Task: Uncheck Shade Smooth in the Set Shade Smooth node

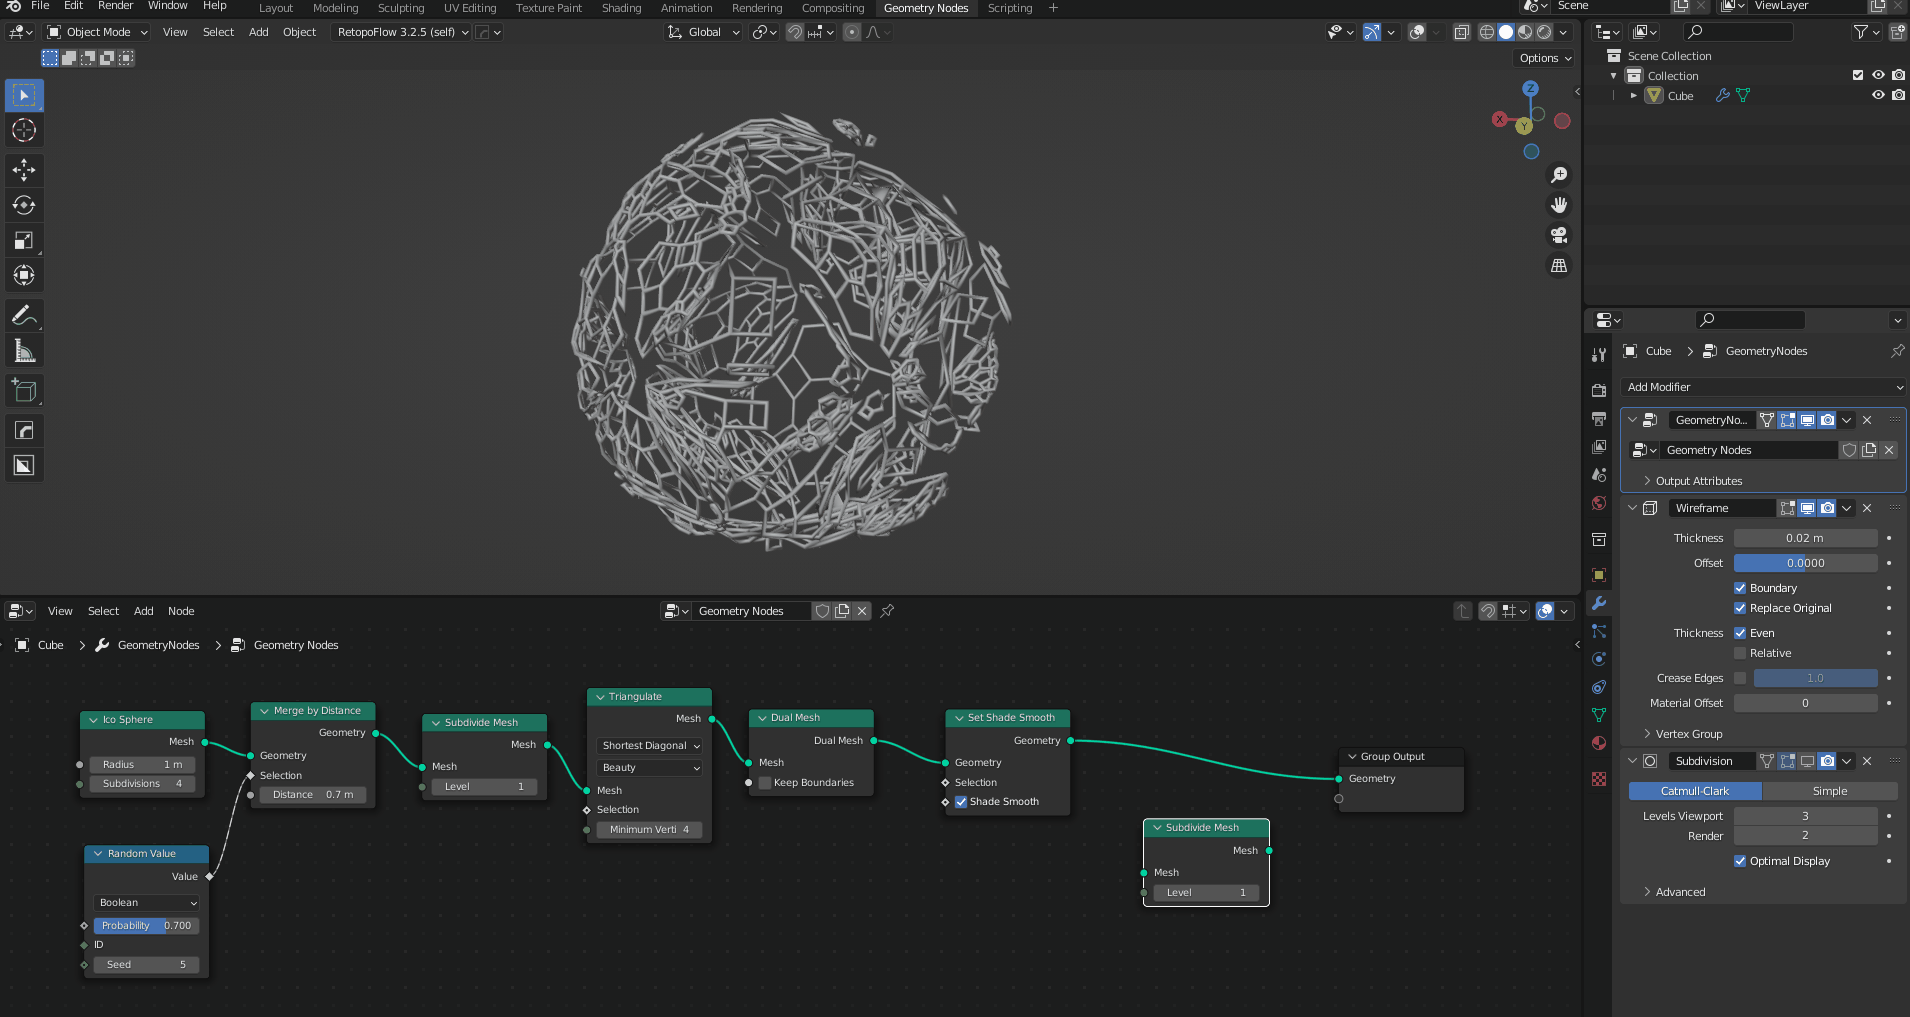Action: [x=961, y=801]
